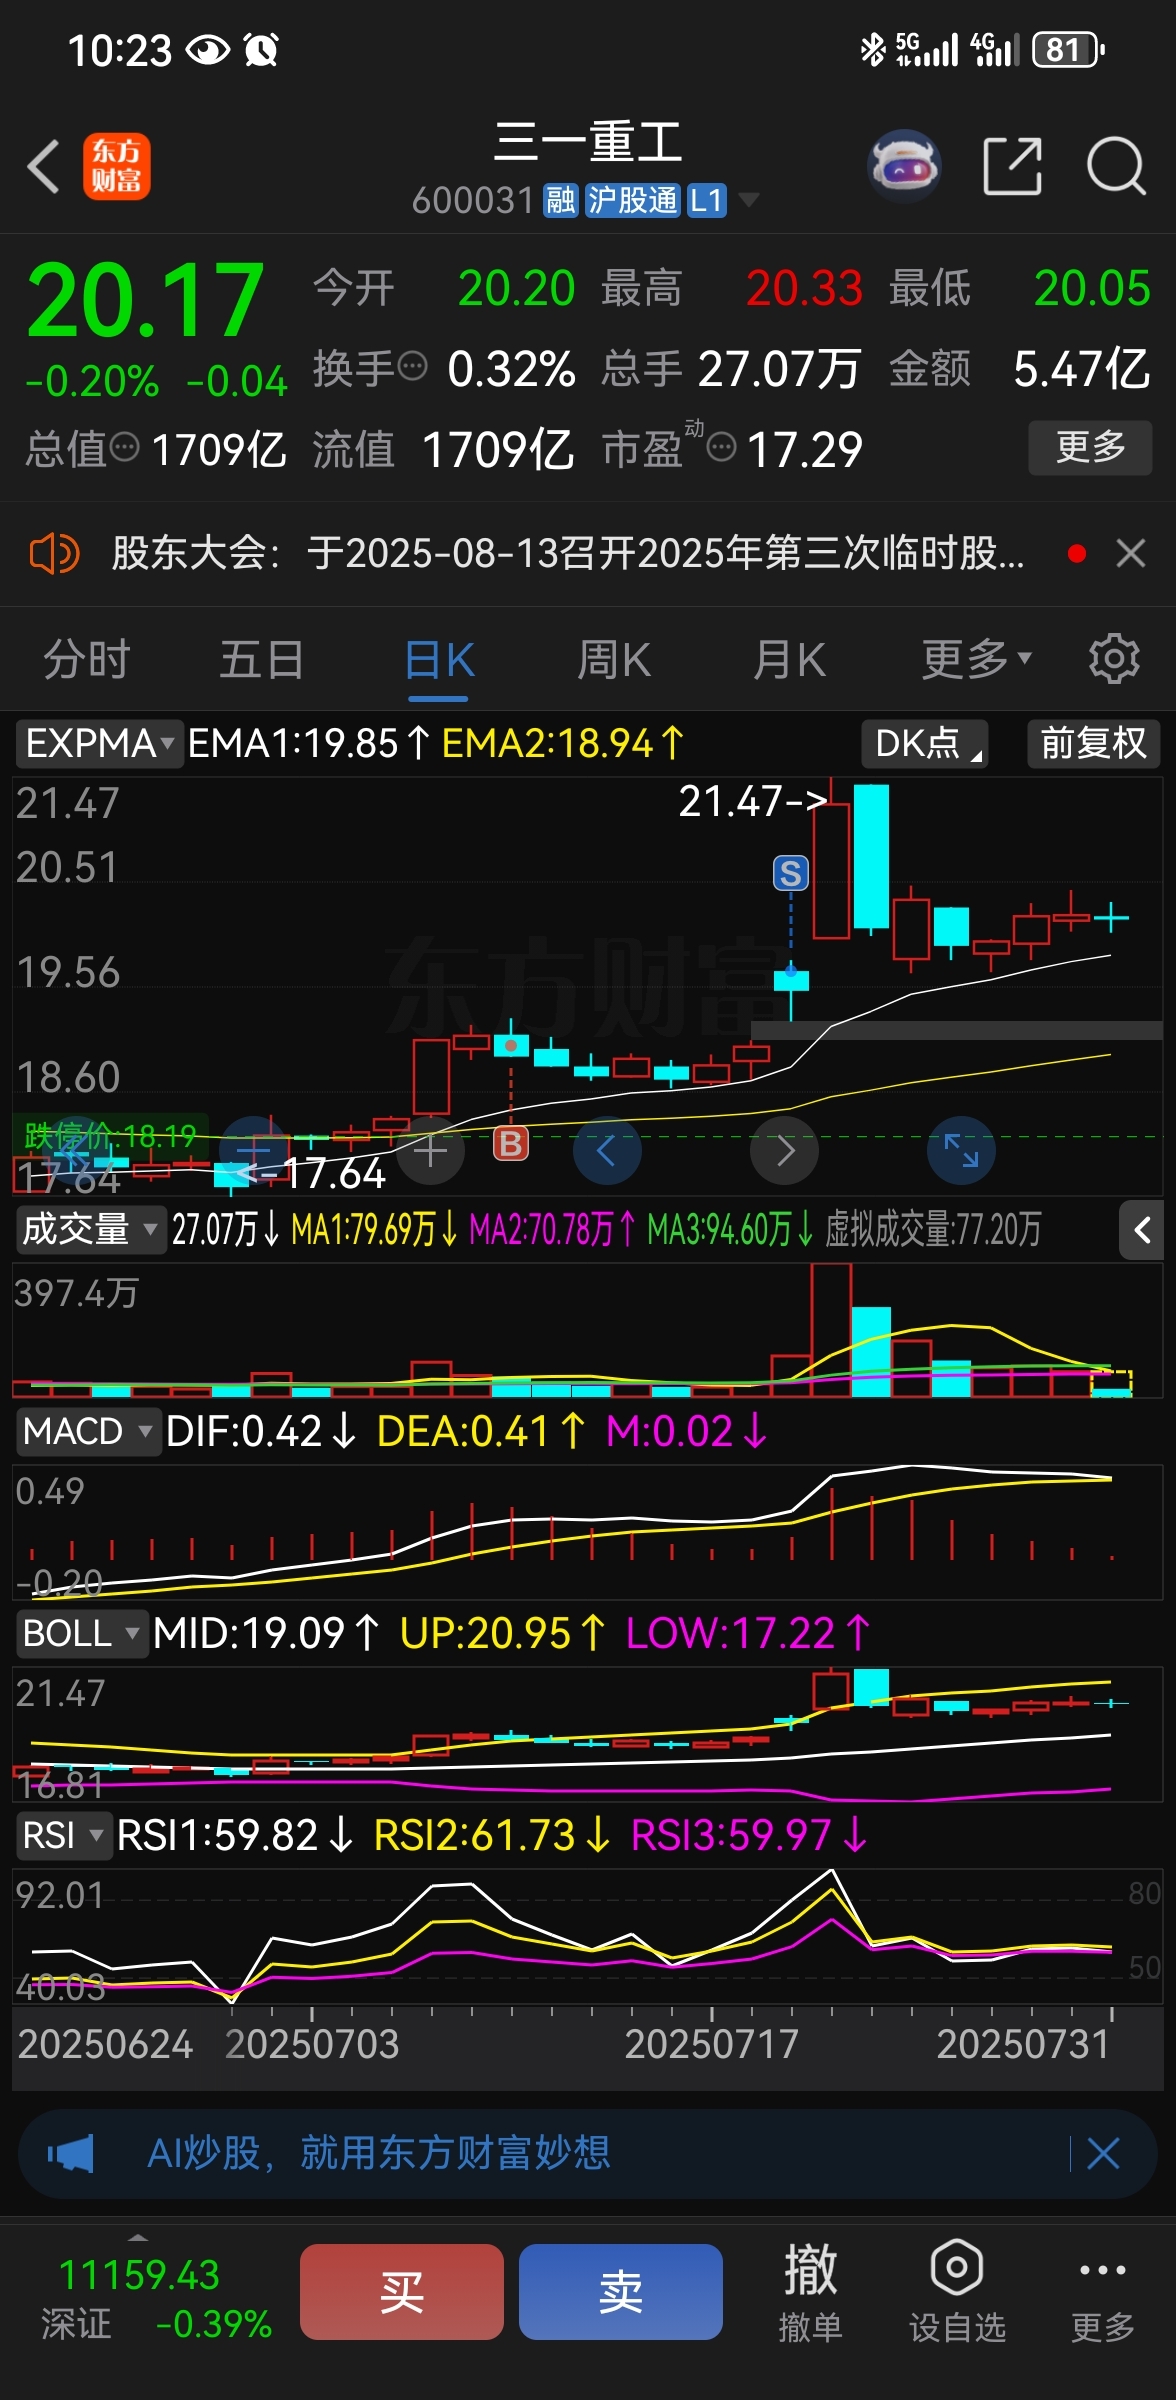
Task: Open the search magnifier icon
Action: coord(1116,166)
